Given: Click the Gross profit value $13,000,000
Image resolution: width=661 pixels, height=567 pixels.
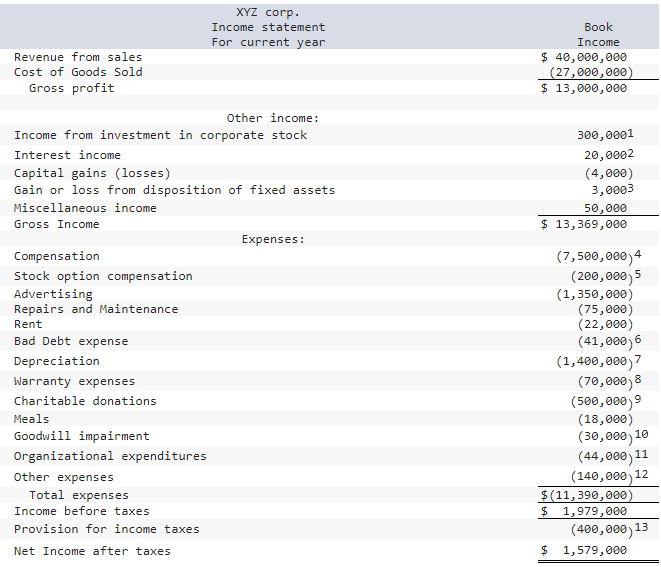Looking at the screenshot, I should 583,88.
